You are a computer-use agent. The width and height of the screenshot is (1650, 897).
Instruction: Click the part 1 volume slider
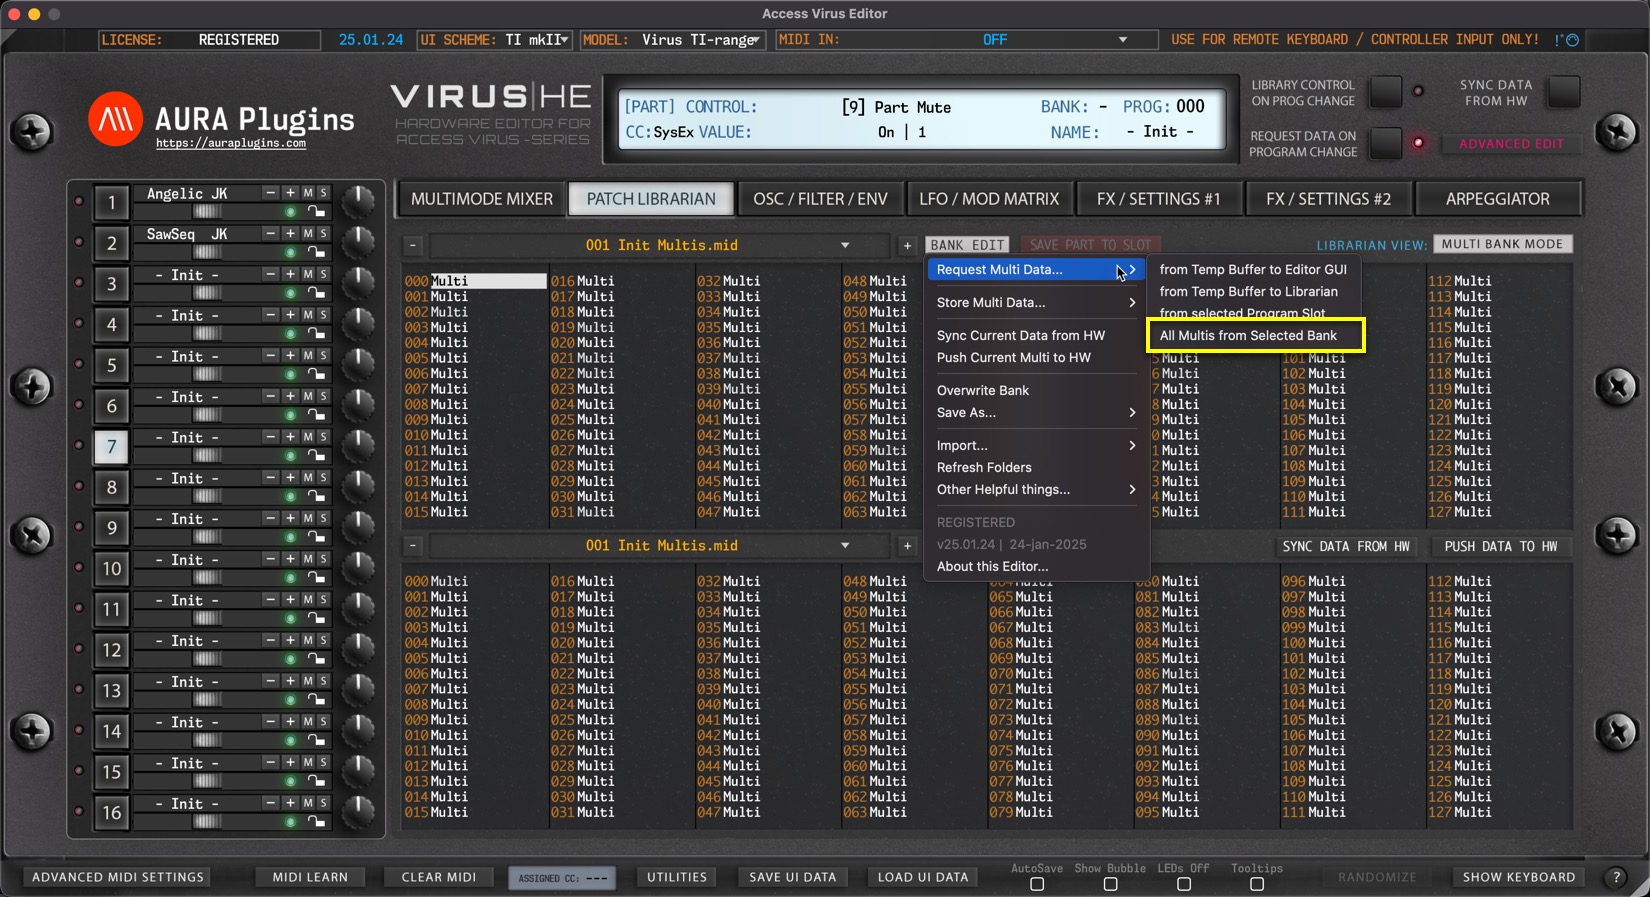click(208, 212)
